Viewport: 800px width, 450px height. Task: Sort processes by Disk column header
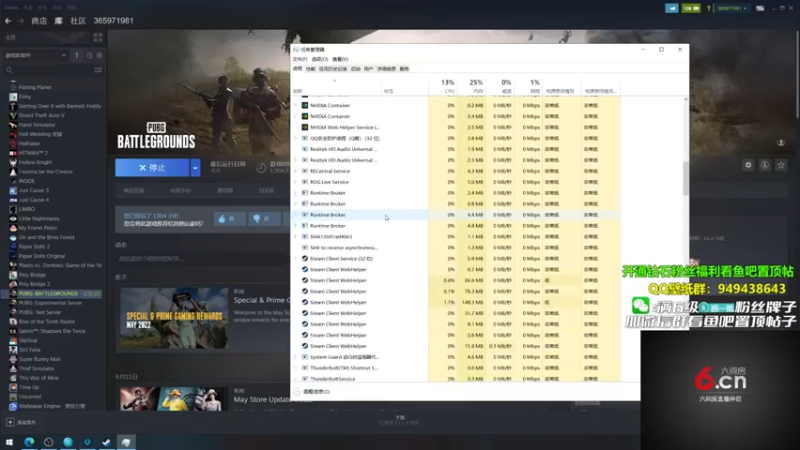pyautogui.click(x=499, y=86)
